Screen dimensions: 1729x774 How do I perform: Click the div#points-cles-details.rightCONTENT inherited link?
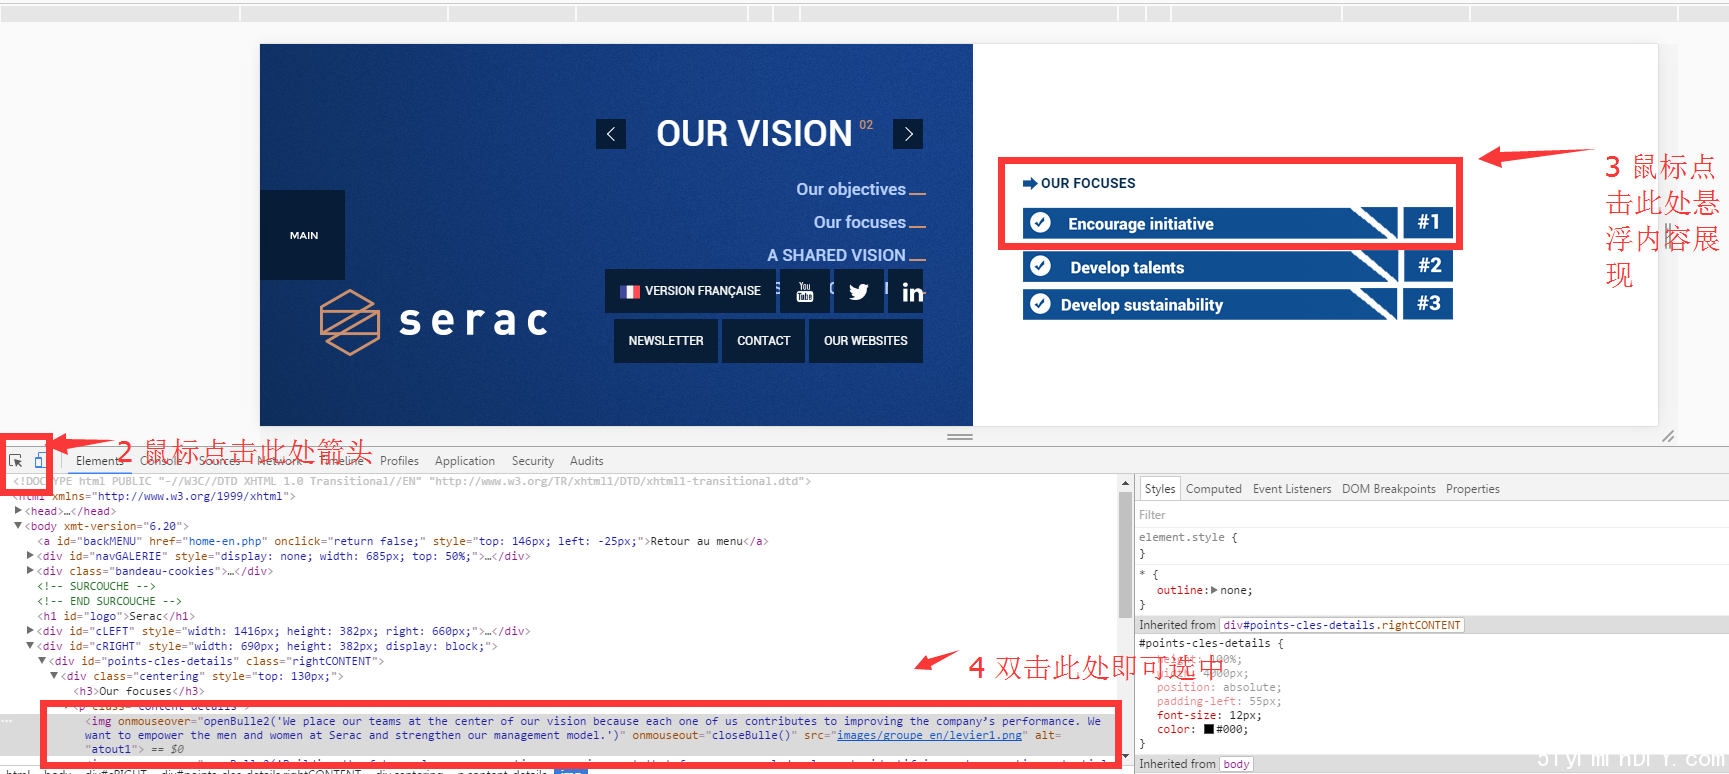1342,625
